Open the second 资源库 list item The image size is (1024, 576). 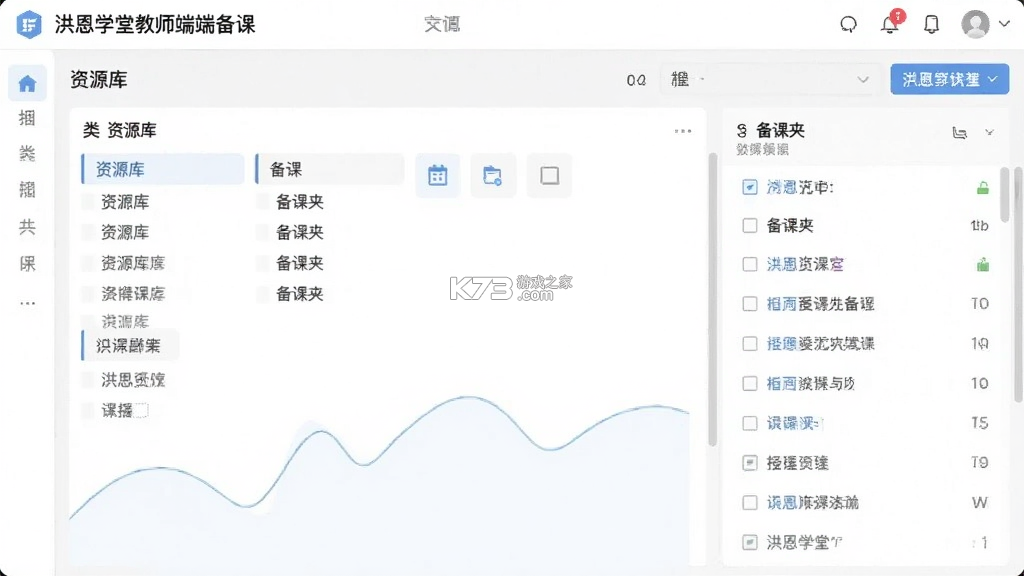tap(124, 232)
